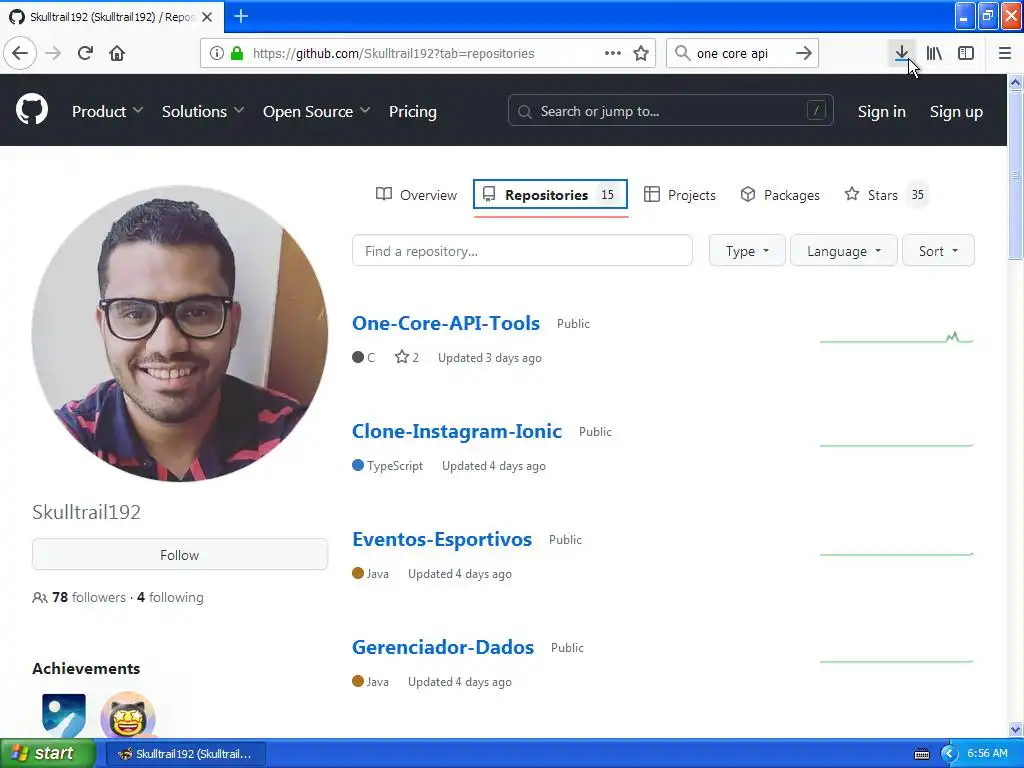
Task: Open the Gerenciador-Dados repository
Action: (443, 647)
